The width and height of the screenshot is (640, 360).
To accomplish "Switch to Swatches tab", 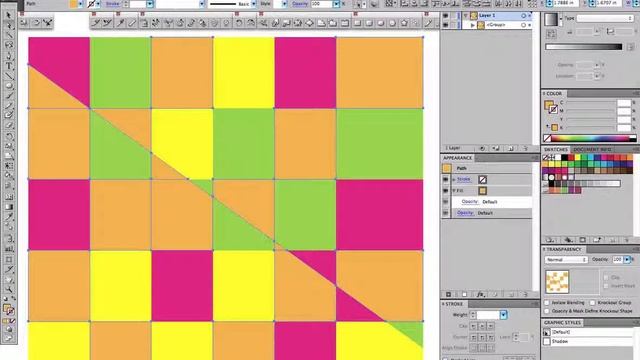I will (x=556, y=149).
